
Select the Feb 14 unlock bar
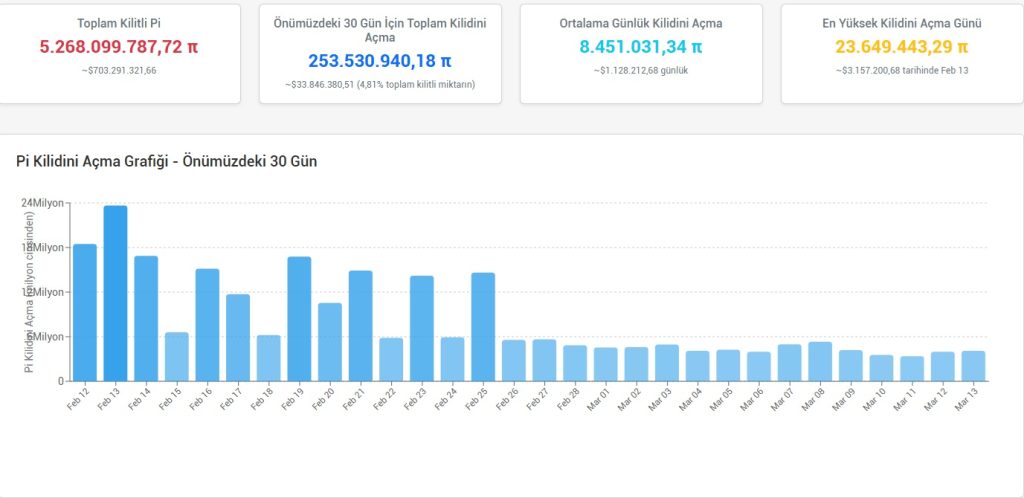coord(146,318)
